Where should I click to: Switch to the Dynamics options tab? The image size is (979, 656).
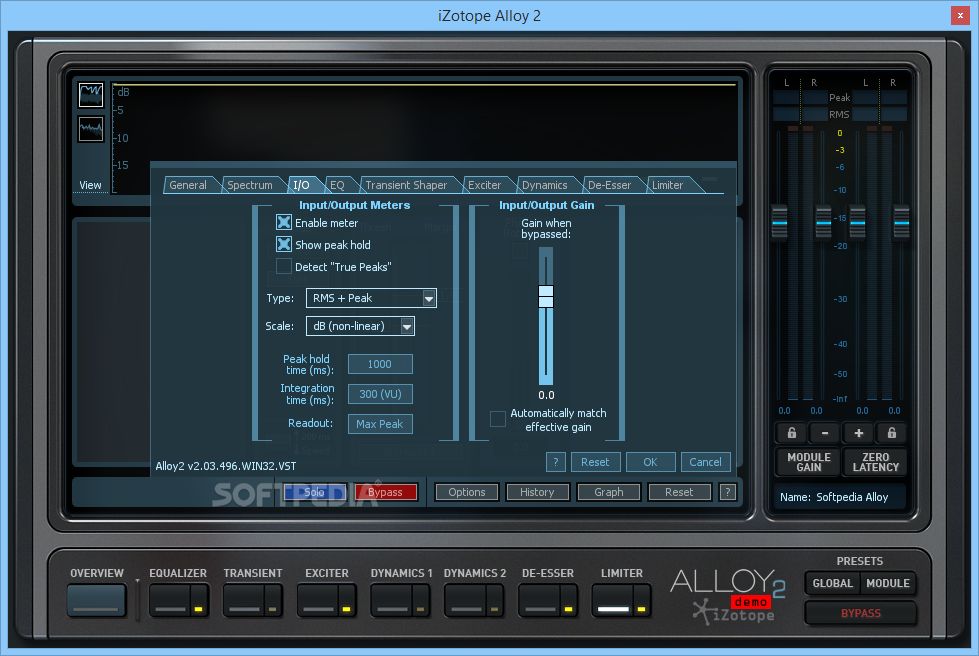click(544, 185)
